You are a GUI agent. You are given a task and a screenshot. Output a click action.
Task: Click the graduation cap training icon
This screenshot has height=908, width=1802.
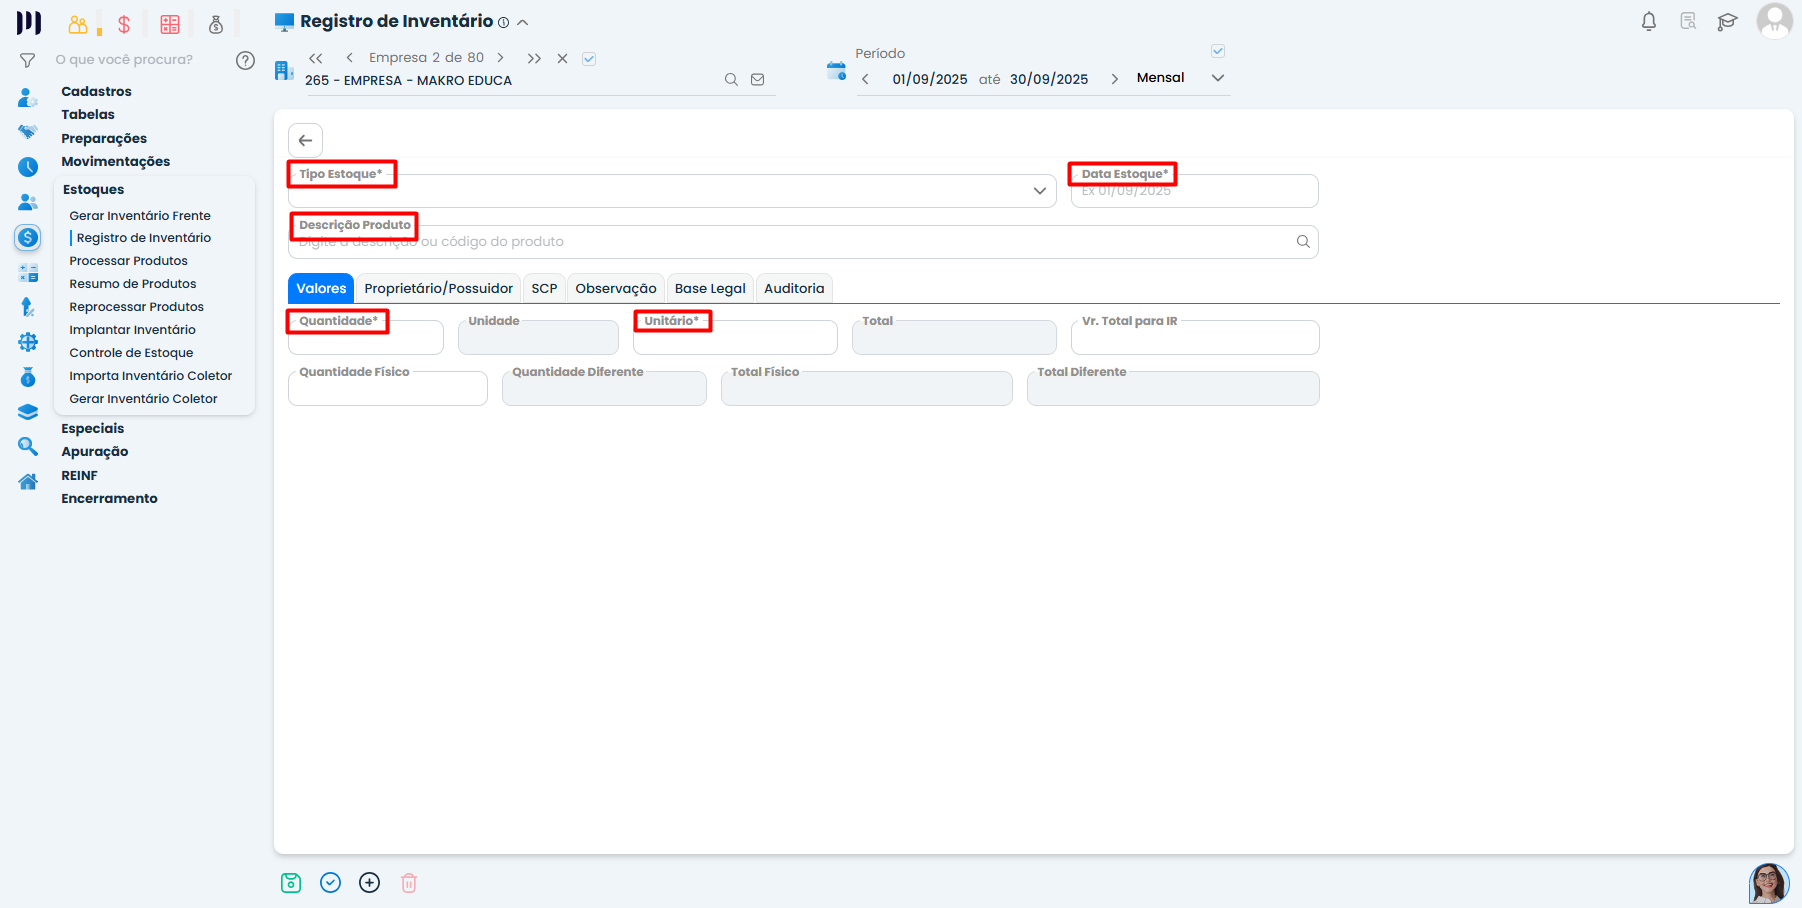1727,21
